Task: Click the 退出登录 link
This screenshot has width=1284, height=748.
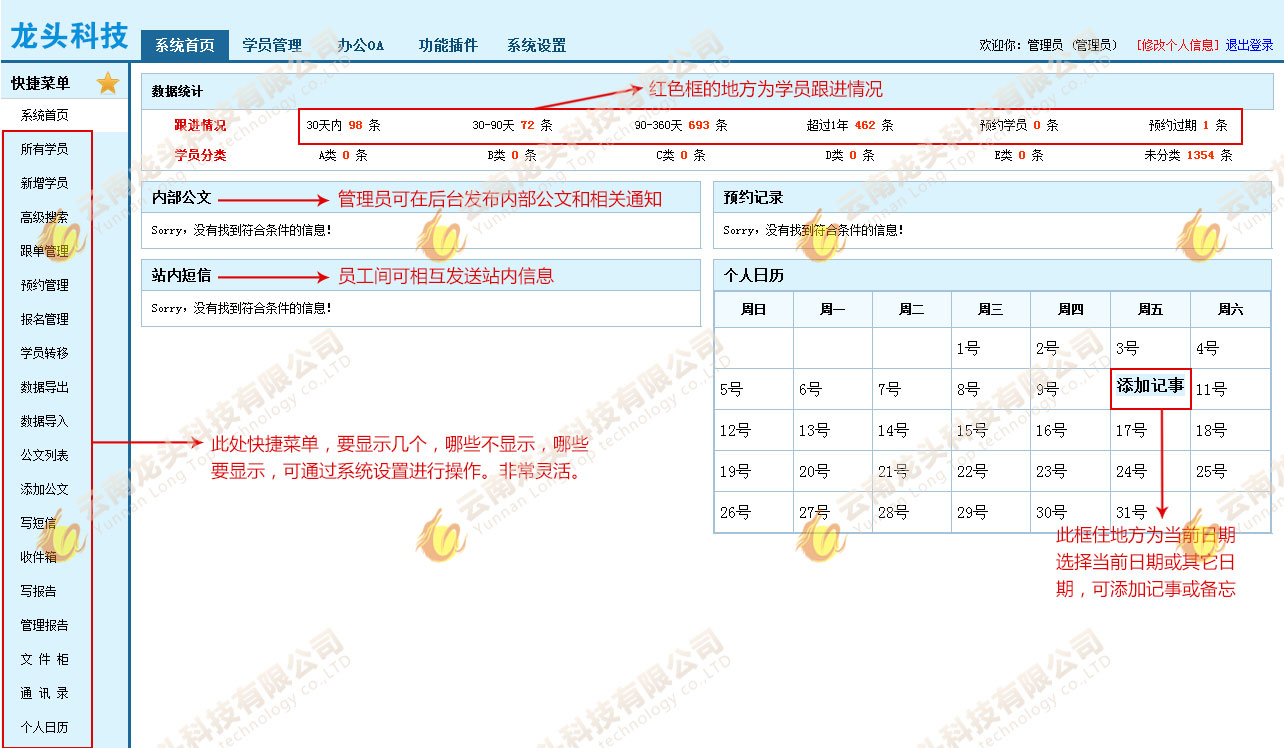Action: (x=1249, y=45)
